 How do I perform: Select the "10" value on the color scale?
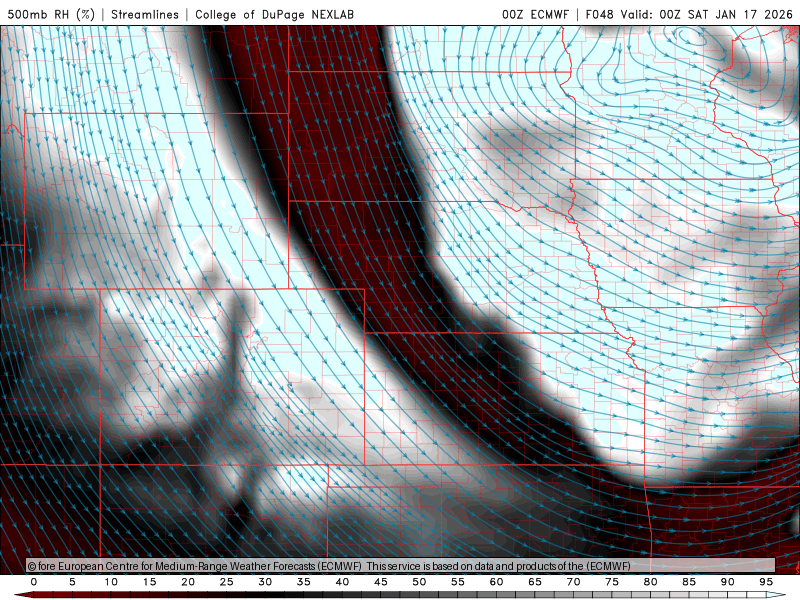click(111, 582)
